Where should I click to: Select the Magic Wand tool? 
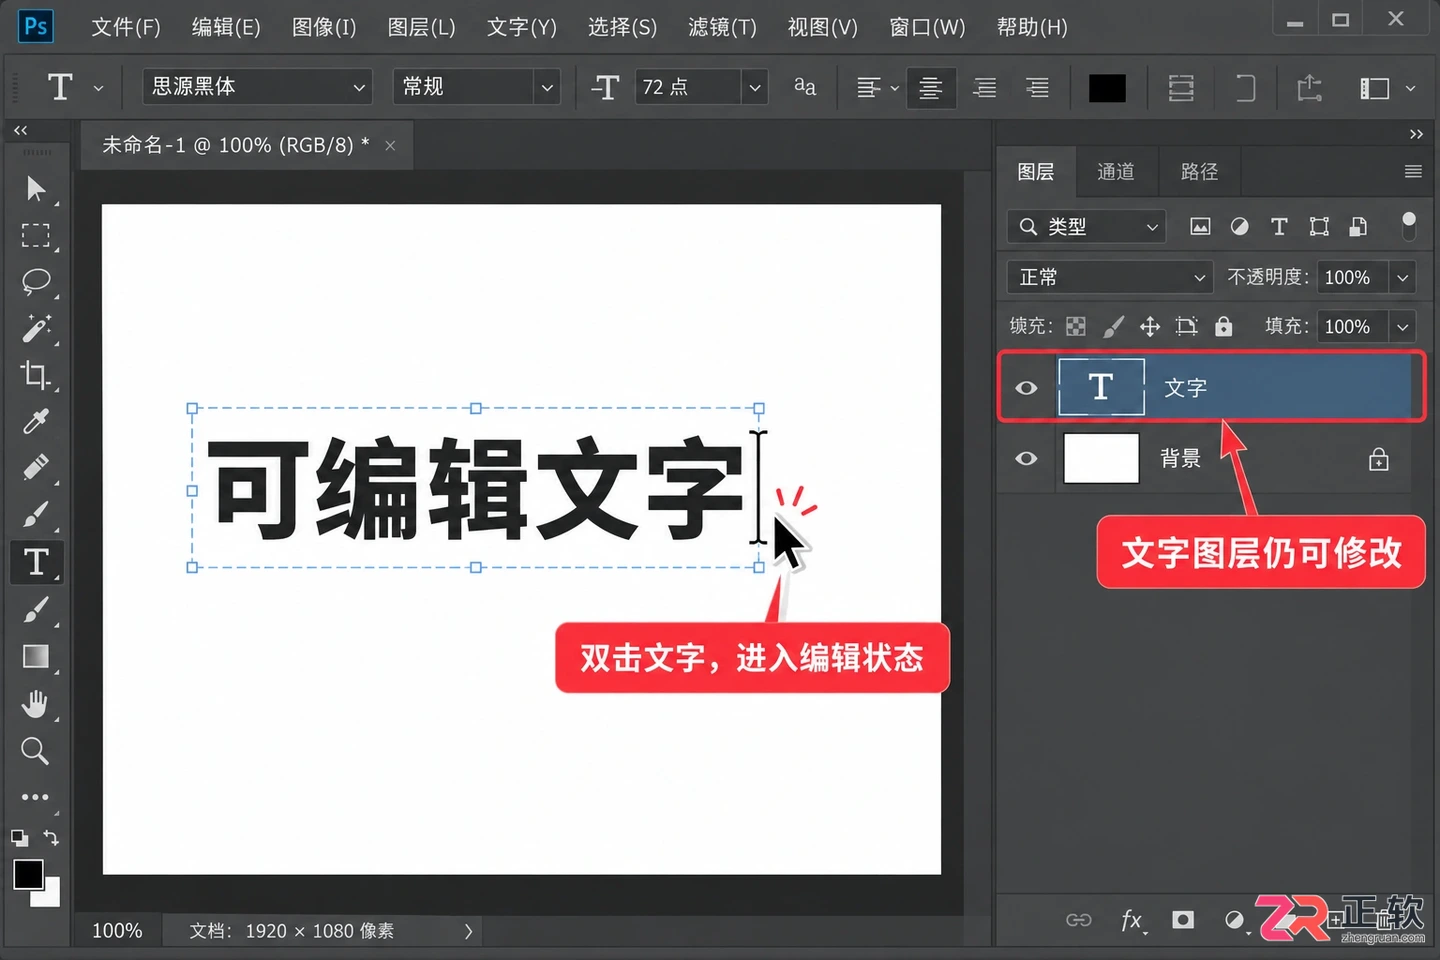pyautogui.click(x=36, y=328)
